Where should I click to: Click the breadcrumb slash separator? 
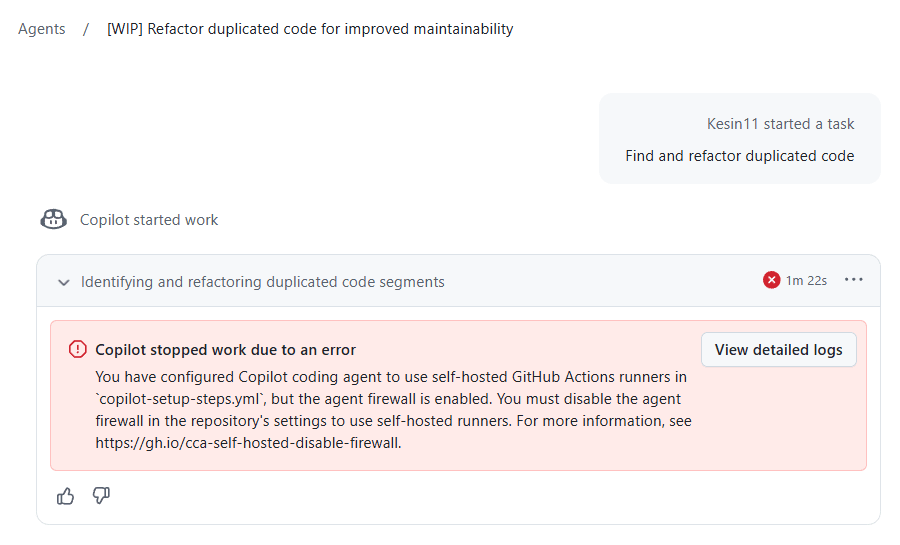(86, 29)
